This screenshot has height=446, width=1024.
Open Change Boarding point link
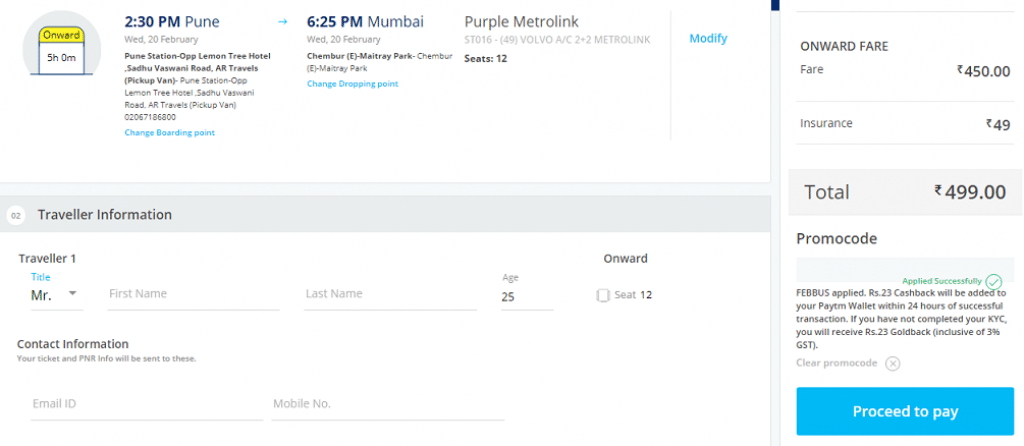coord(170,133)
